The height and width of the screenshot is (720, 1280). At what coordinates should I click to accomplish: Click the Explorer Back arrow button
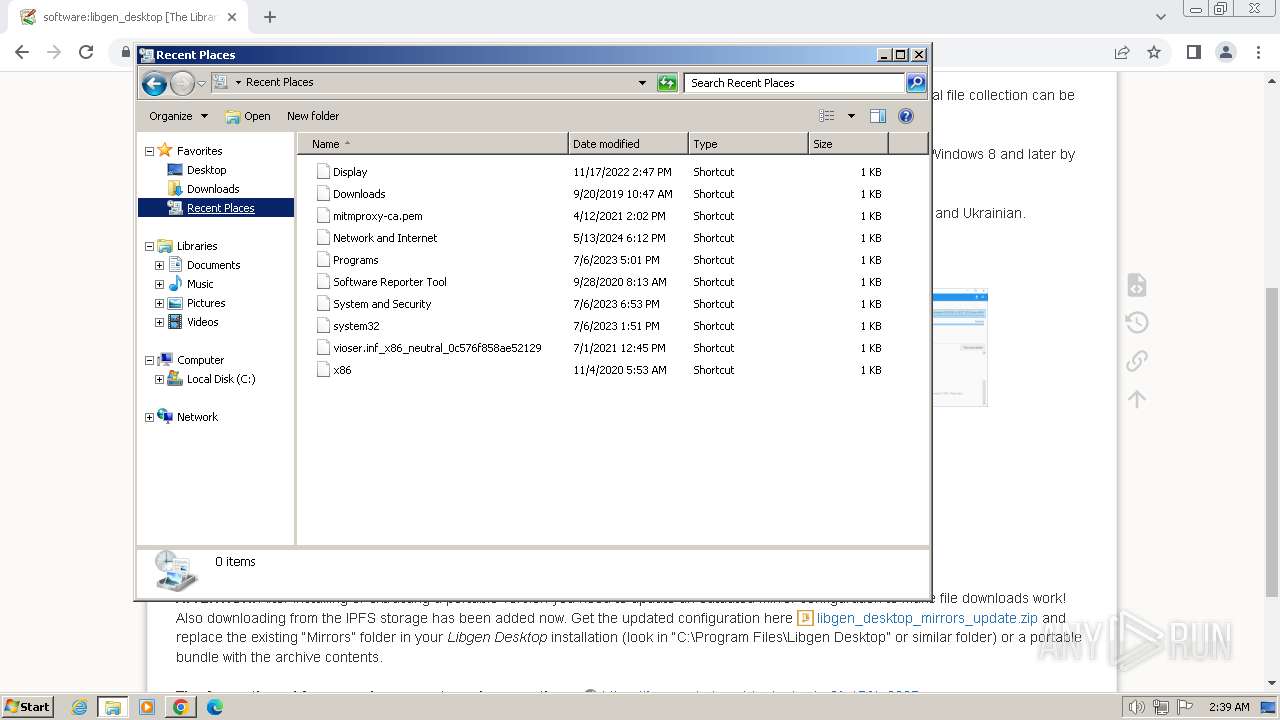pos(154,83)
